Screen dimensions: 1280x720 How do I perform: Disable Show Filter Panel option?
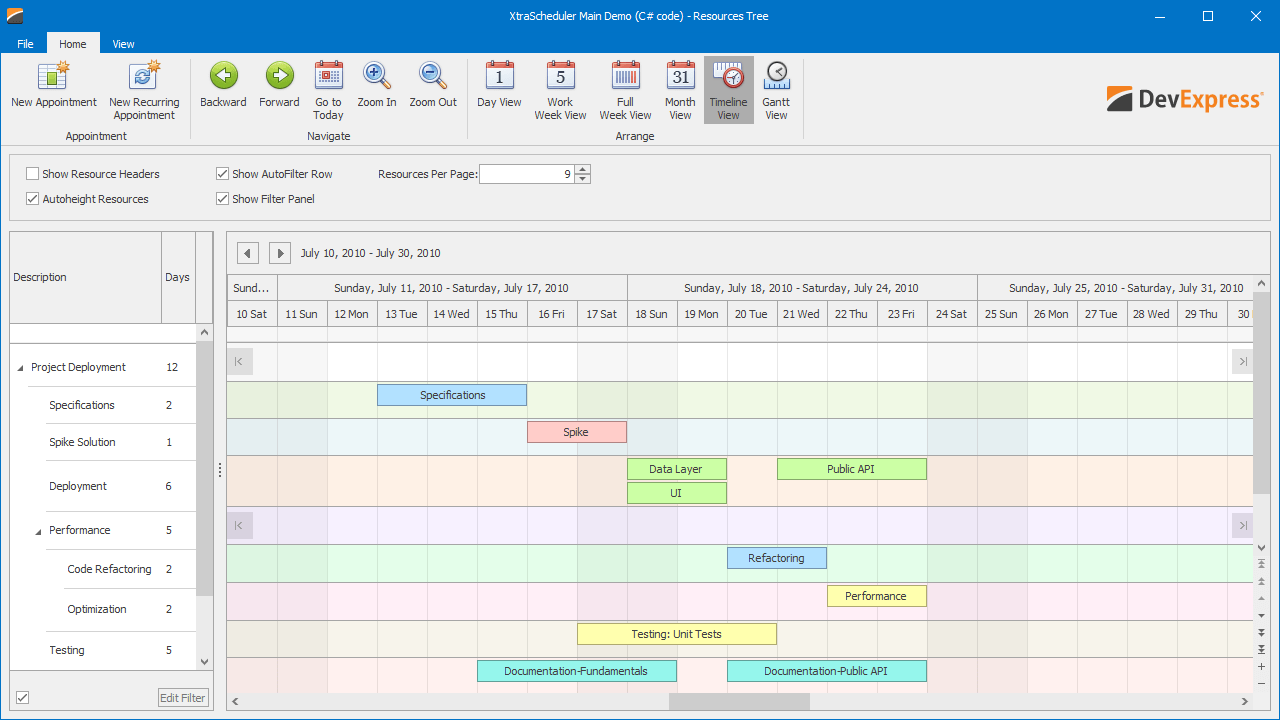223,199
